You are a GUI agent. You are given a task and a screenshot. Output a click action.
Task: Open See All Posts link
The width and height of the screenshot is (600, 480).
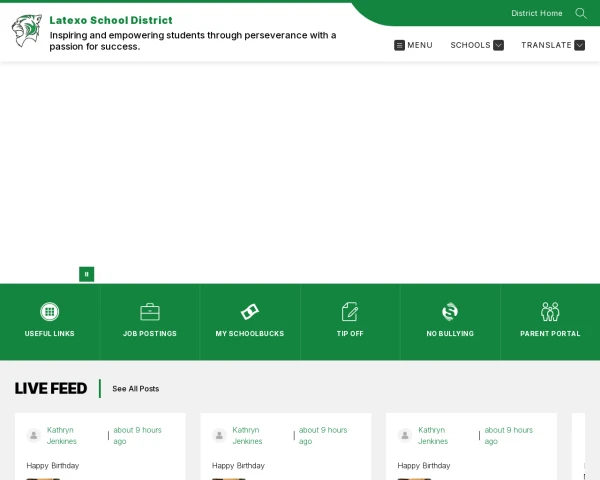[x=135, y=389]
